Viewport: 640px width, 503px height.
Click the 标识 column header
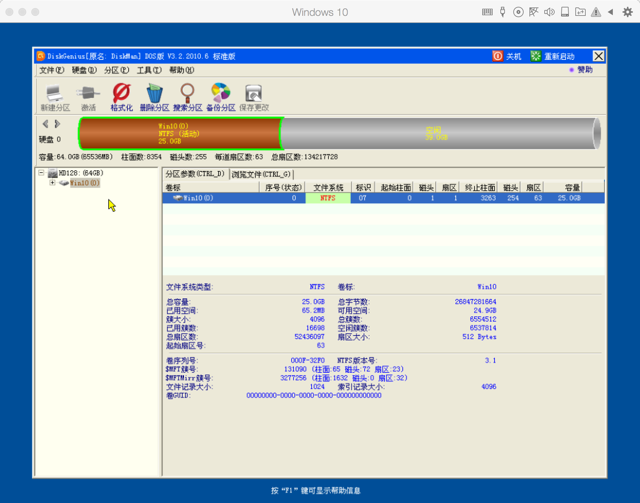[363, 187]
